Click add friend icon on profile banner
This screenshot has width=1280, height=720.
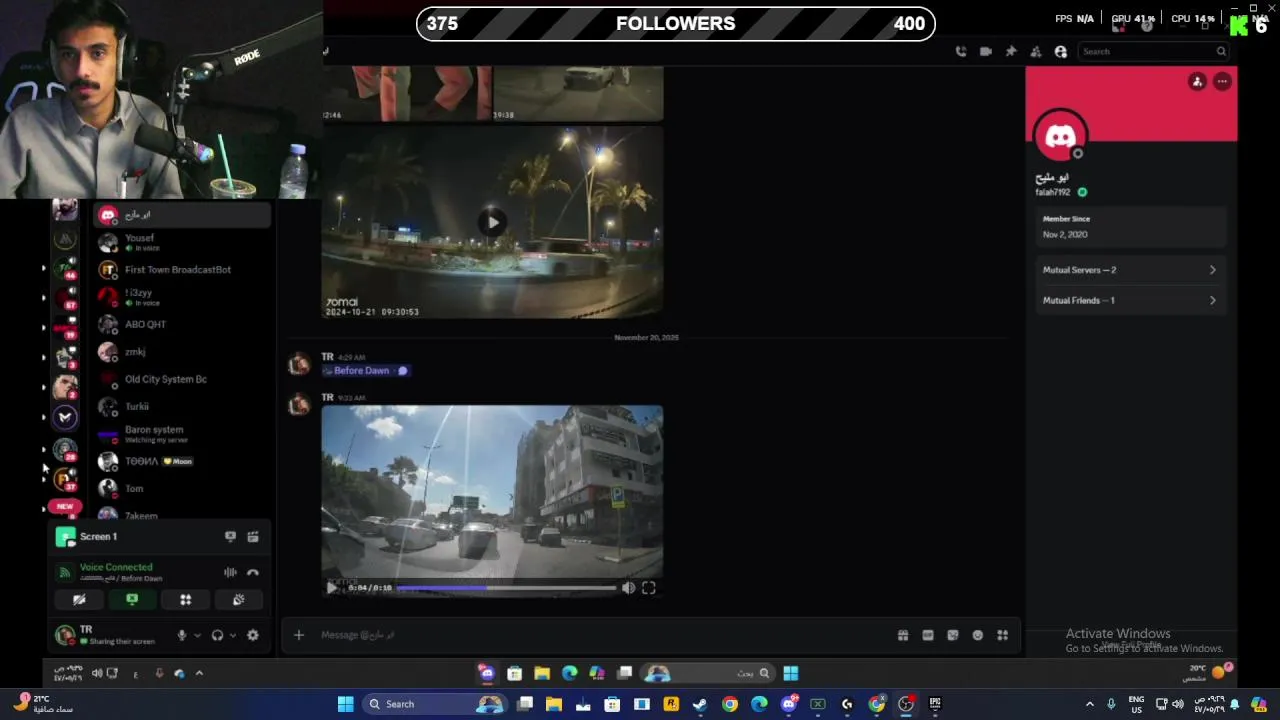pos(1197,82)
